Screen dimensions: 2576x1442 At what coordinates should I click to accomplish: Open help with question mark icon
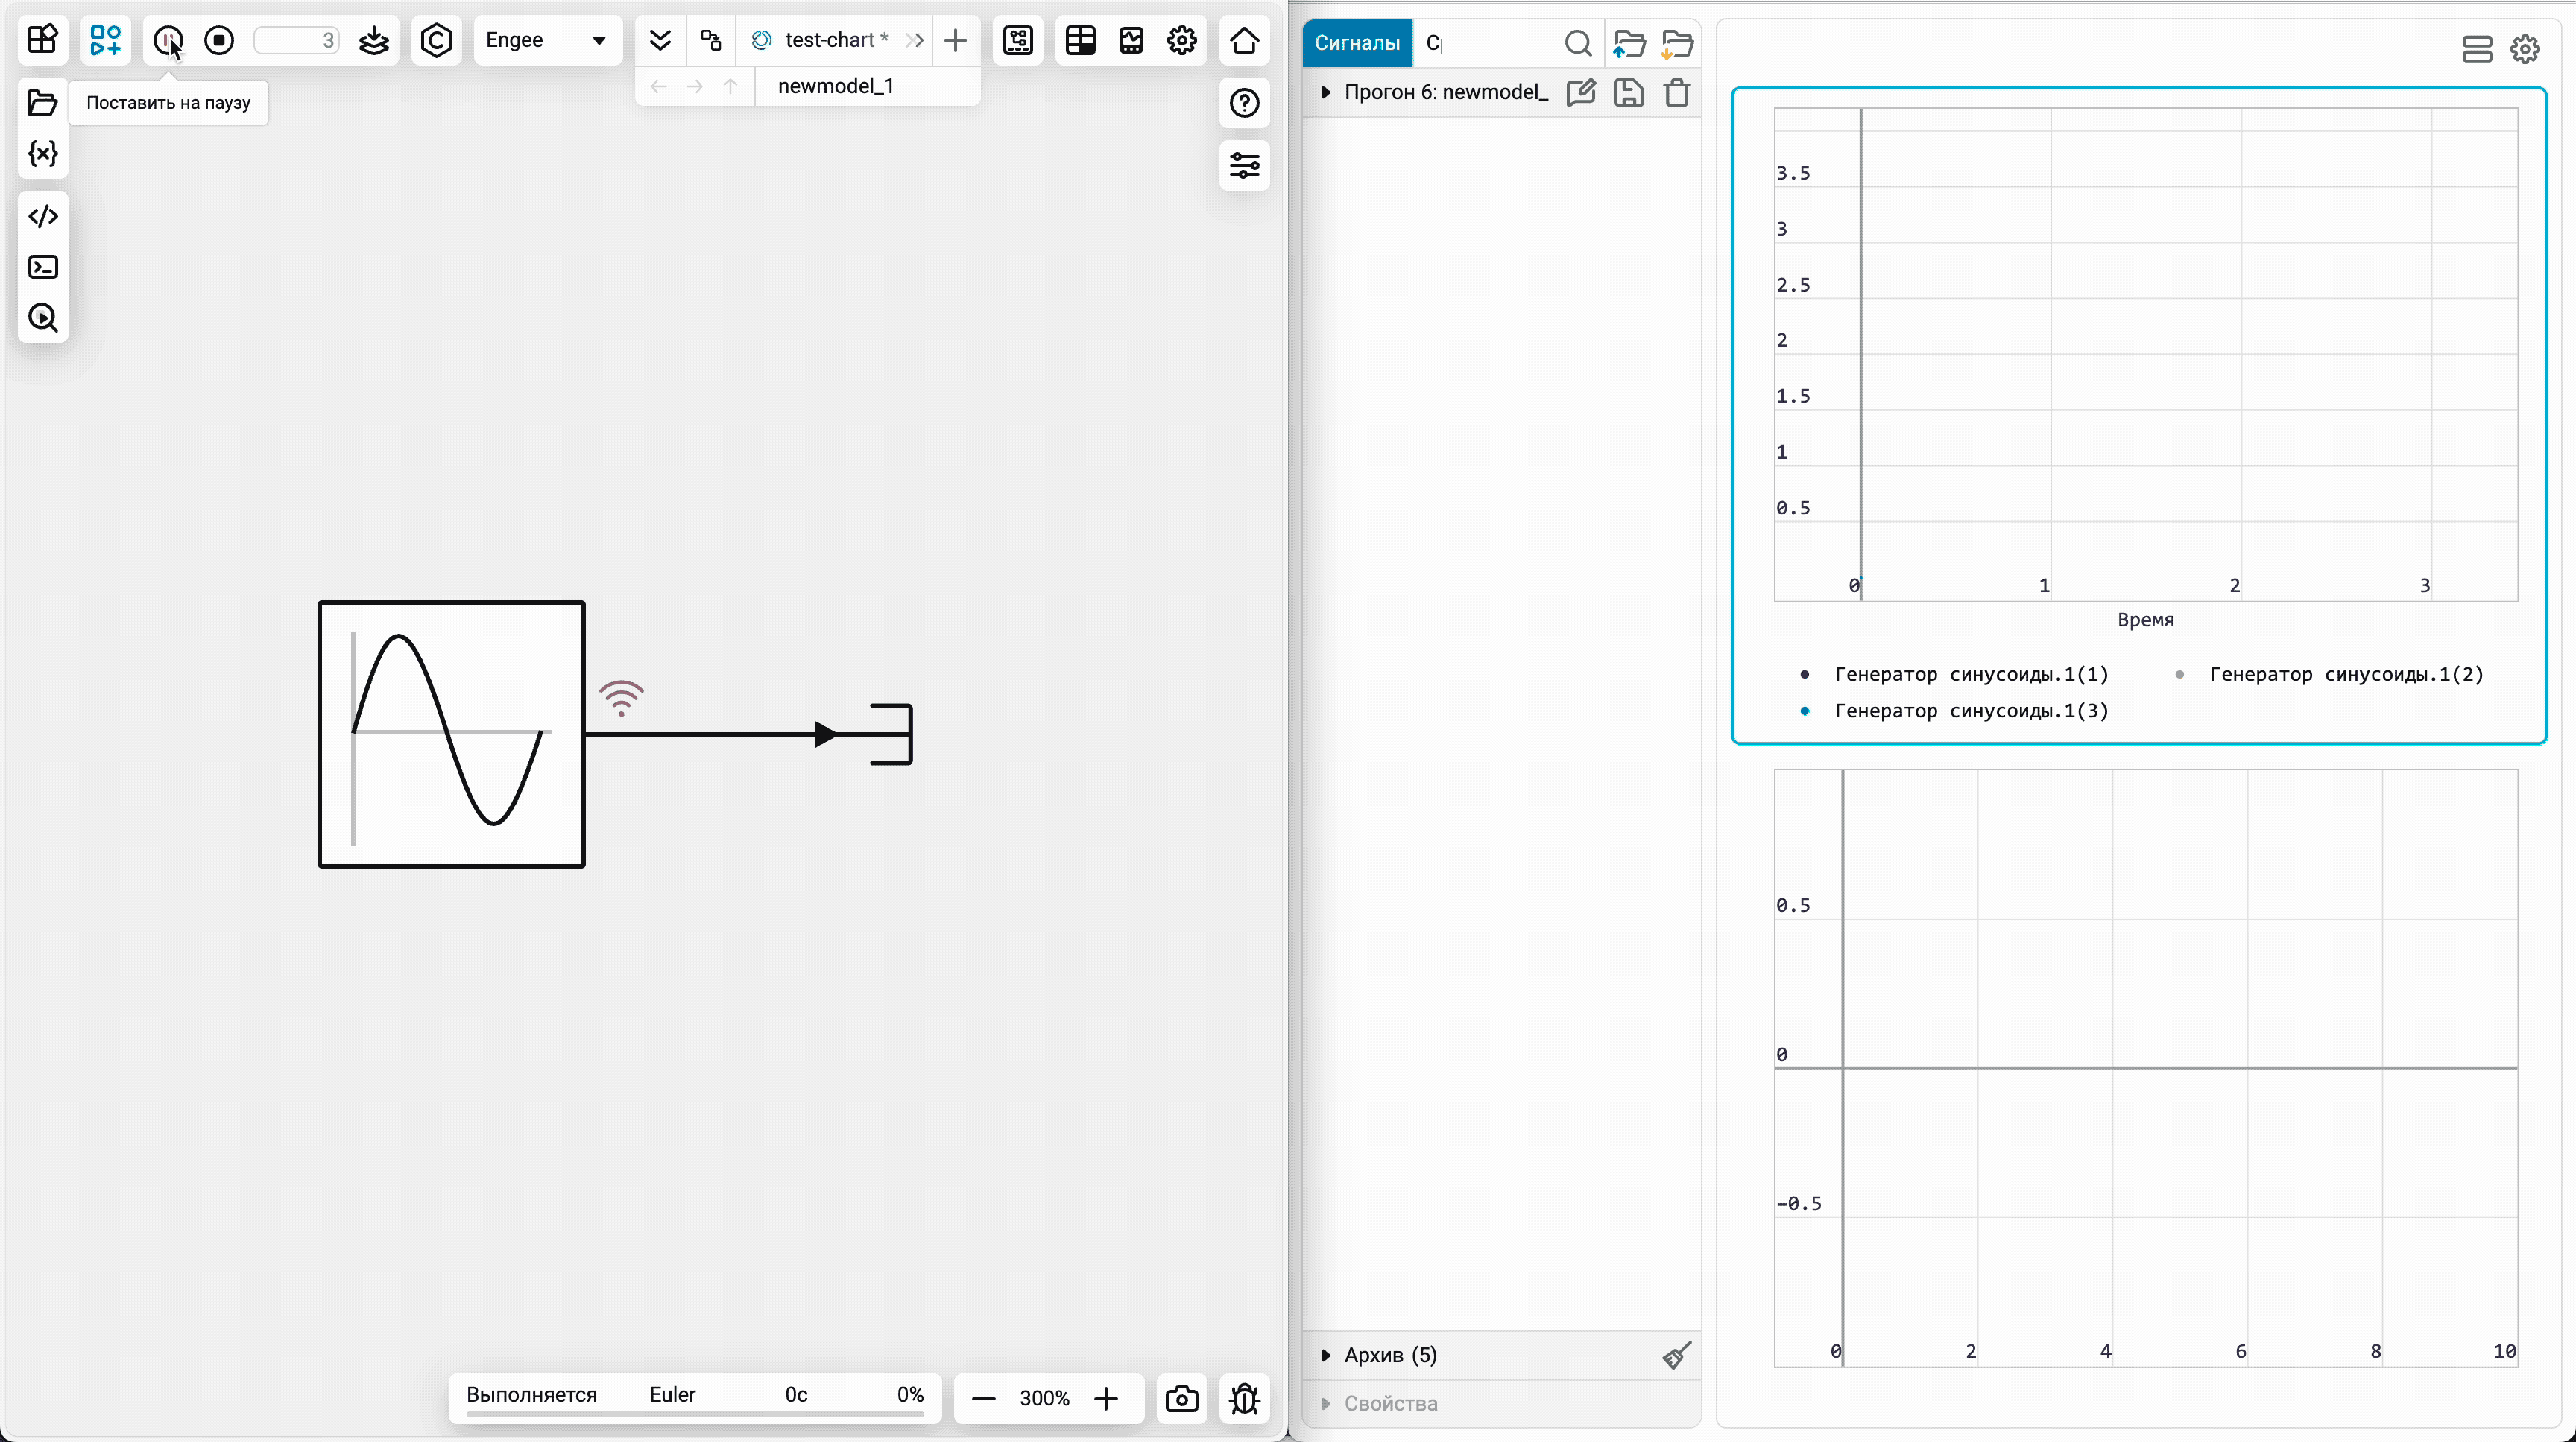[1244, 103]
